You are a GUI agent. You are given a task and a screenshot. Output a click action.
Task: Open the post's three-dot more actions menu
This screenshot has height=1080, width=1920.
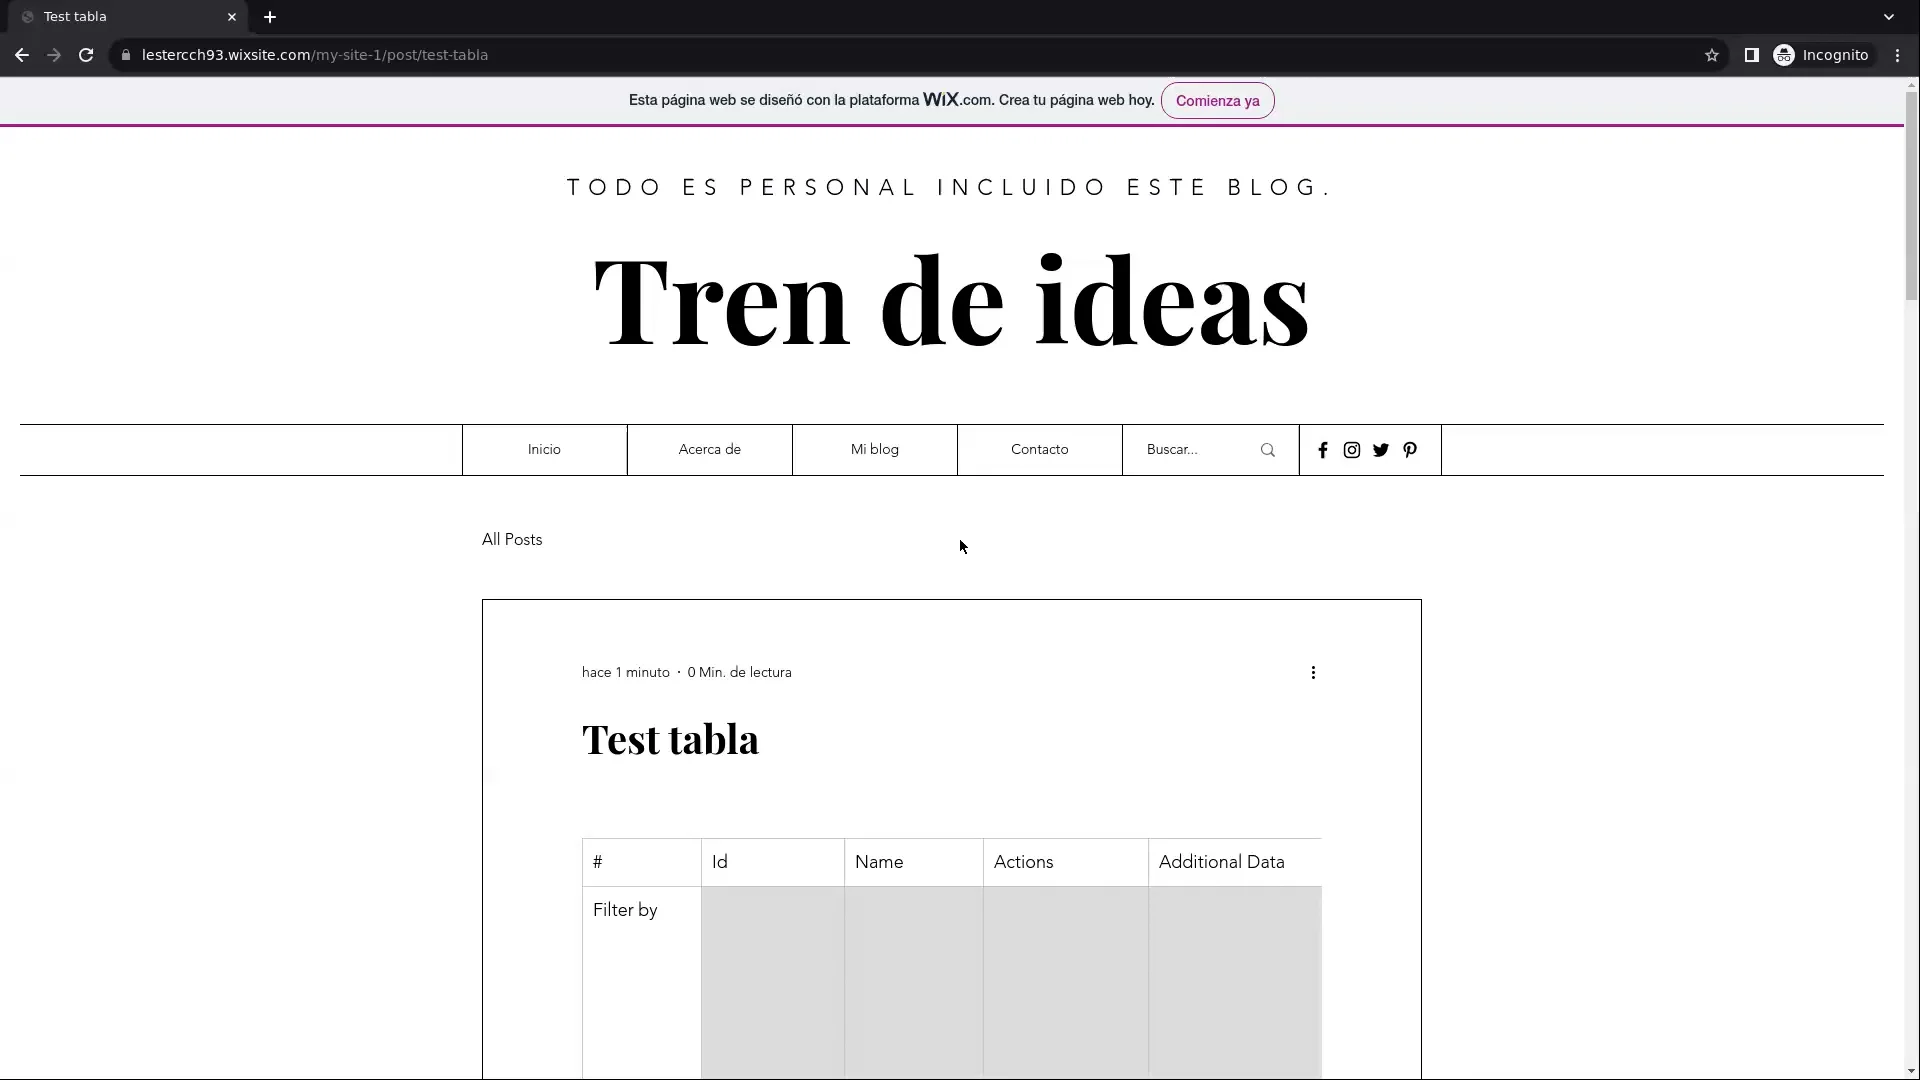pyautogui.click(x=1313, y=673)
